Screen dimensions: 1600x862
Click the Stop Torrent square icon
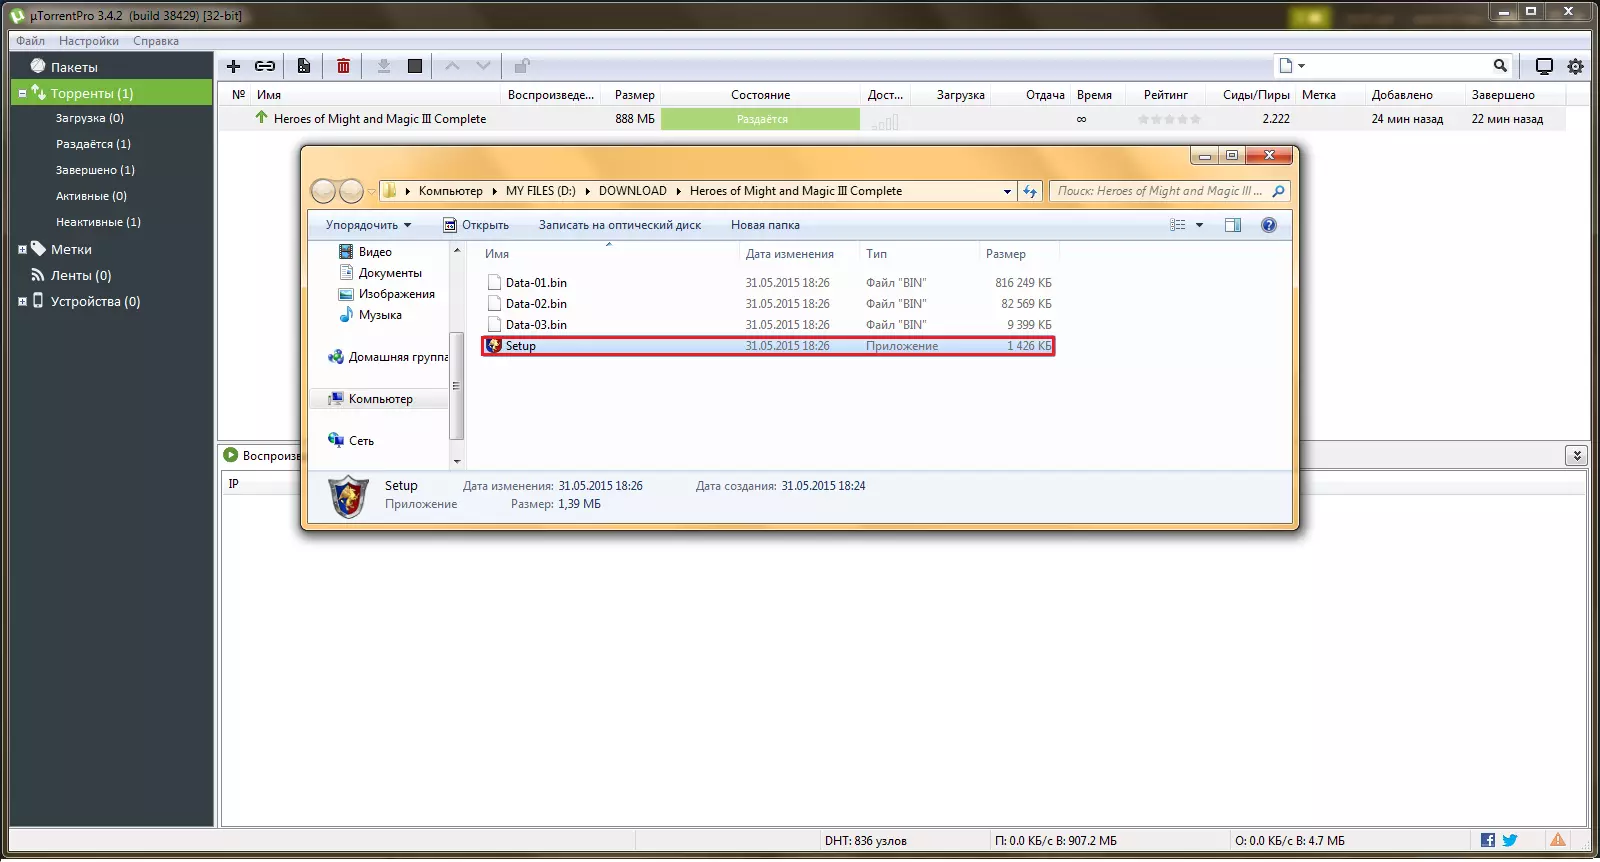tap(415, 66)
